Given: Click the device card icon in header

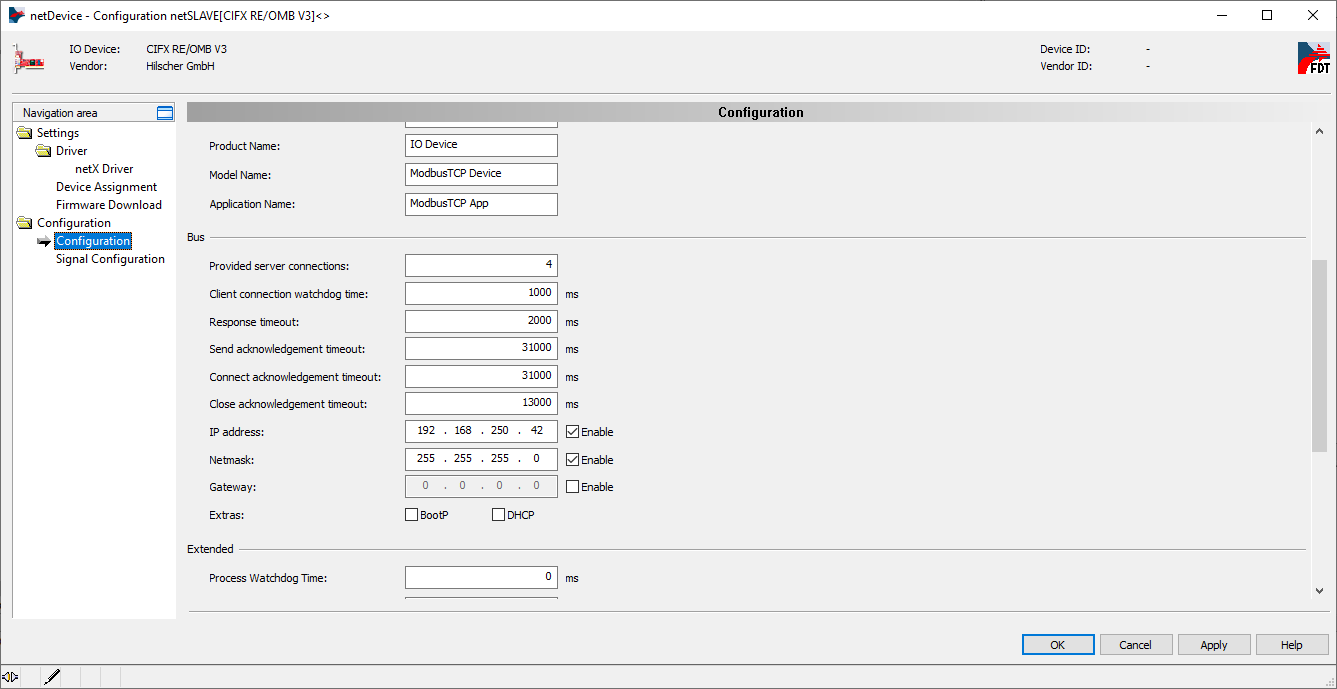Looking at the screenshot, I should coord(29,58).
